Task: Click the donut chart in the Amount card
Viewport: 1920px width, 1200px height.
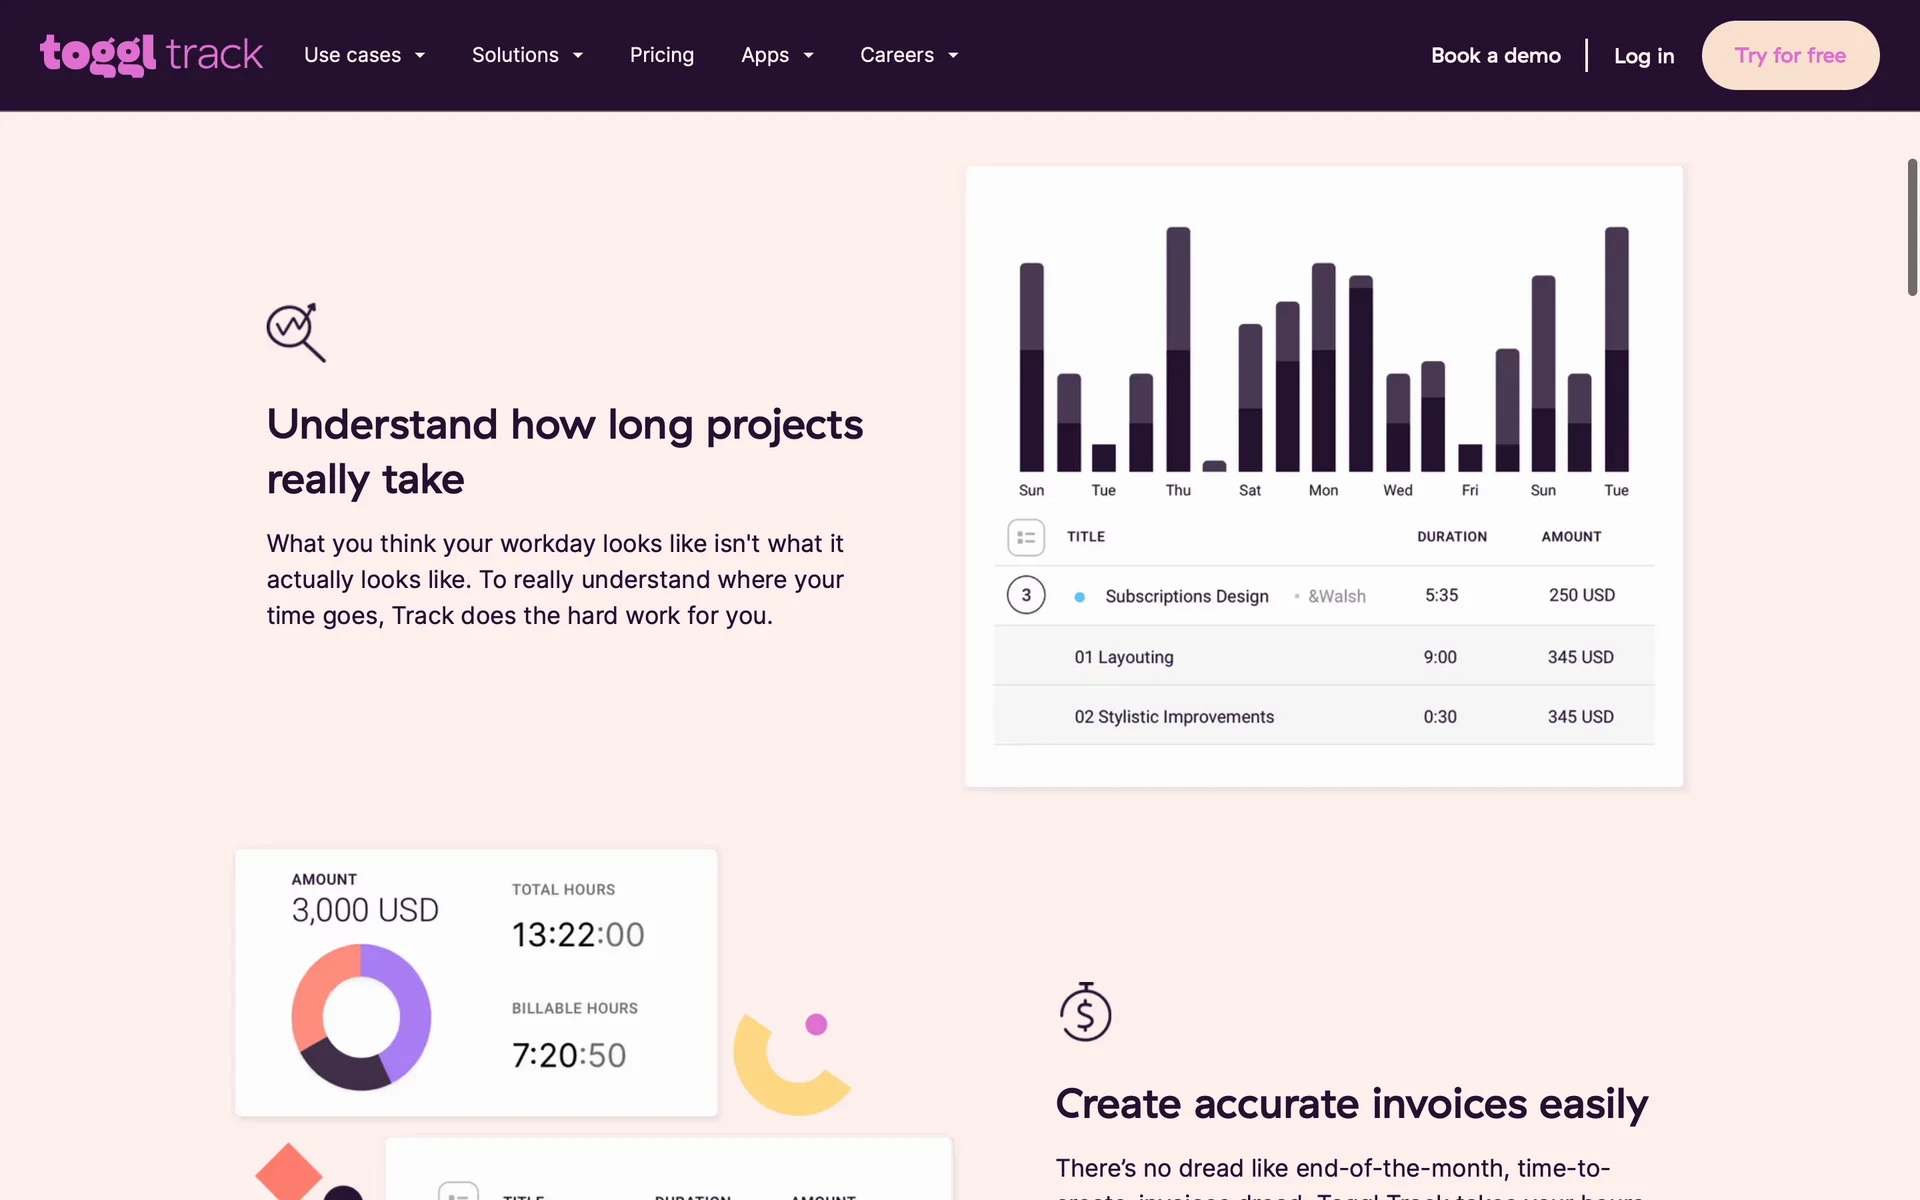Action: pyautogui.click(x=361, y=1016)
